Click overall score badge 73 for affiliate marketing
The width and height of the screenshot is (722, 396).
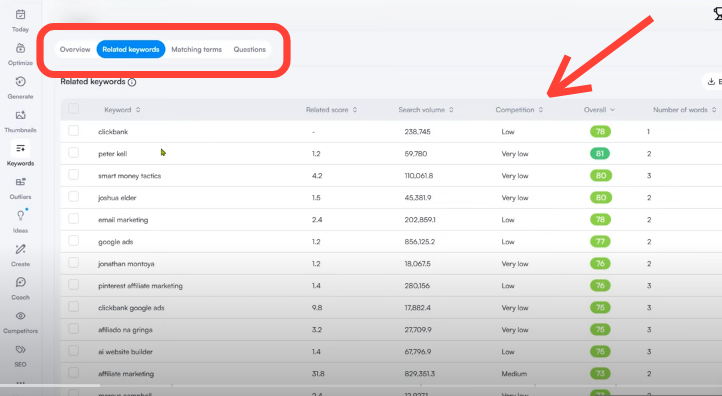click(600, 373)
